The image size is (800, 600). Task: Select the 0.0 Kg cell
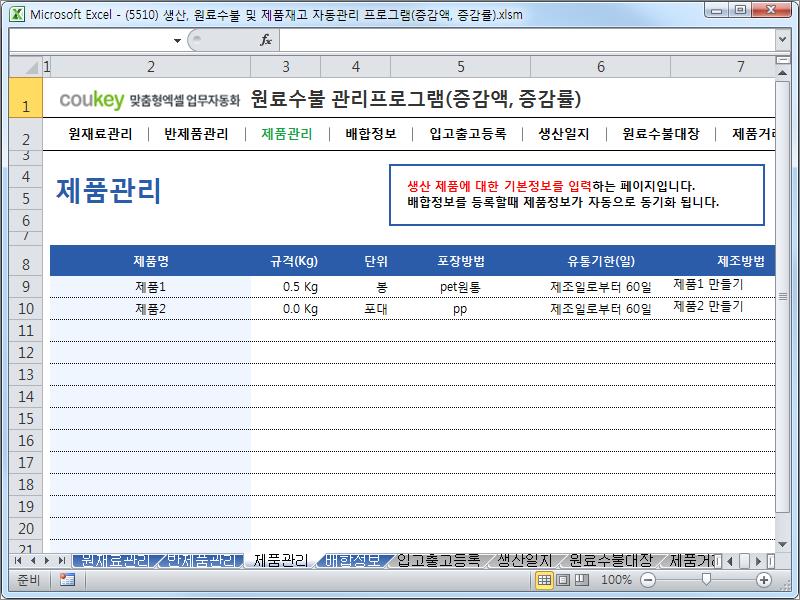pyautogui.click(x=285, y=309)
